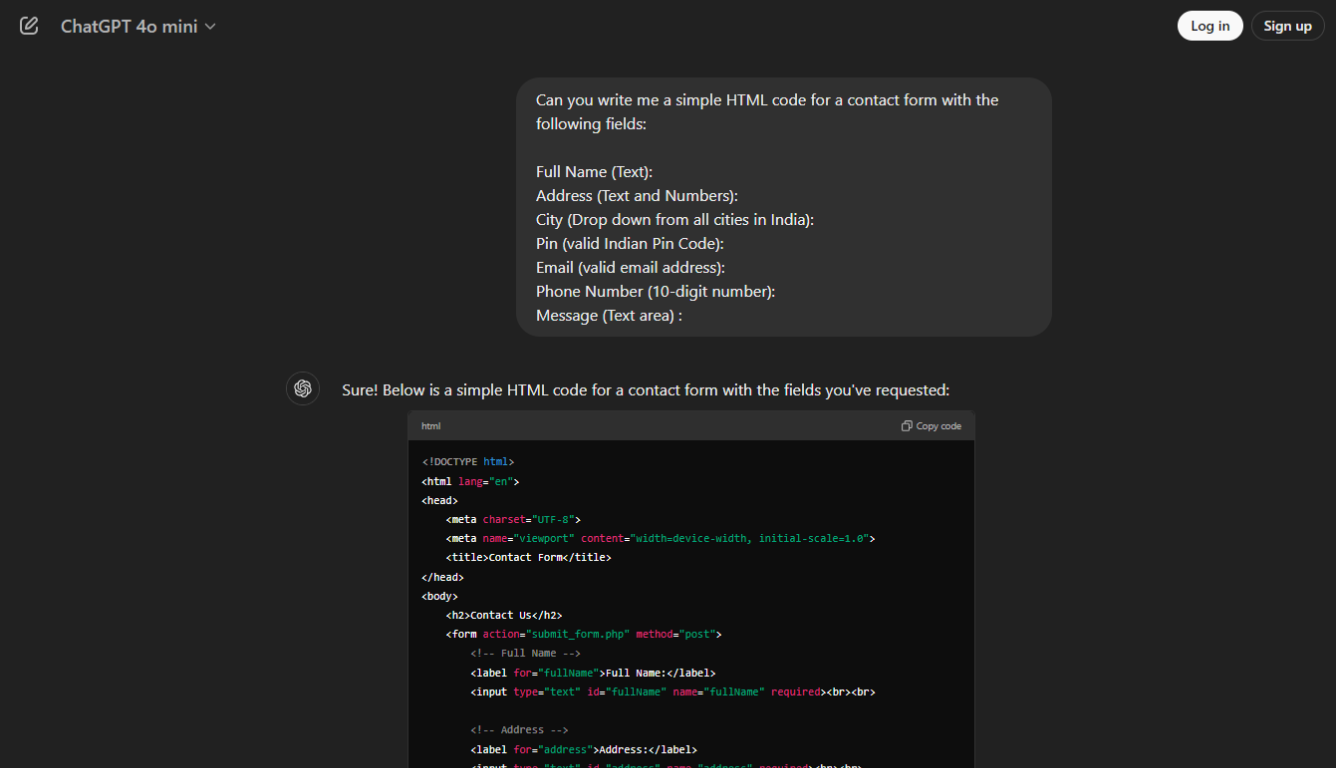Click the meta charset="UTF-8" code line
The width and height of the screenshot is (1336, 768).
[514, 520]
